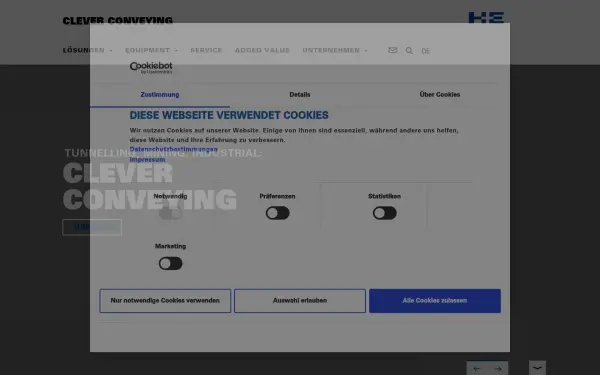The height and width of the screenshot is (375, 600).
Task: Click the next slide arrow
Action: click(498, 368)
